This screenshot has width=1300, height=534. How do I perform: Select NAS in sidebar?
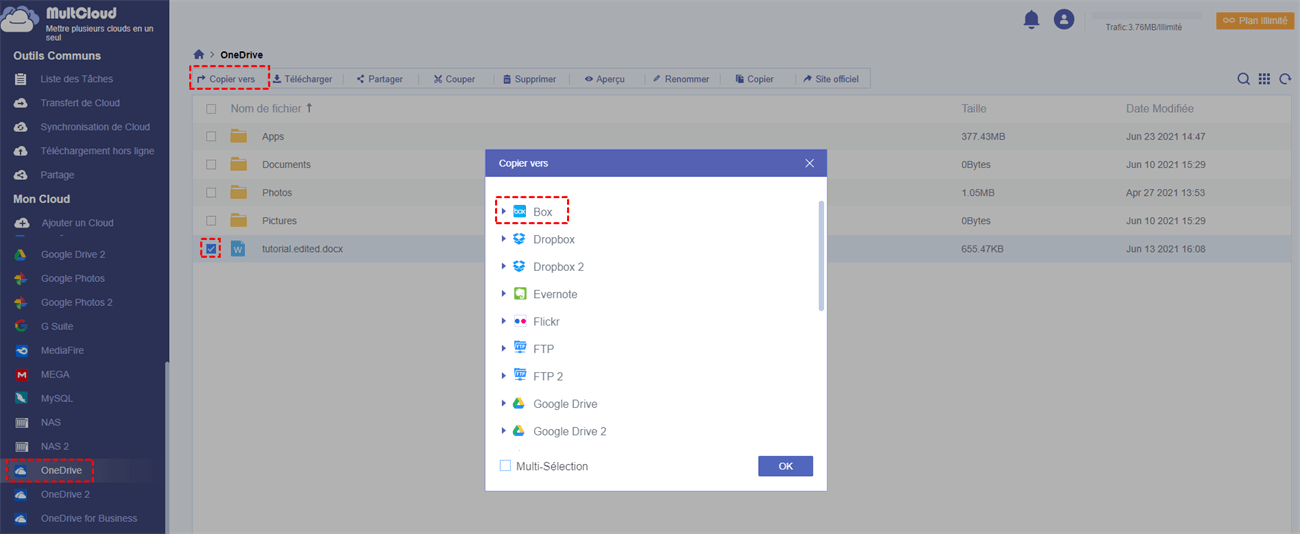51,423
